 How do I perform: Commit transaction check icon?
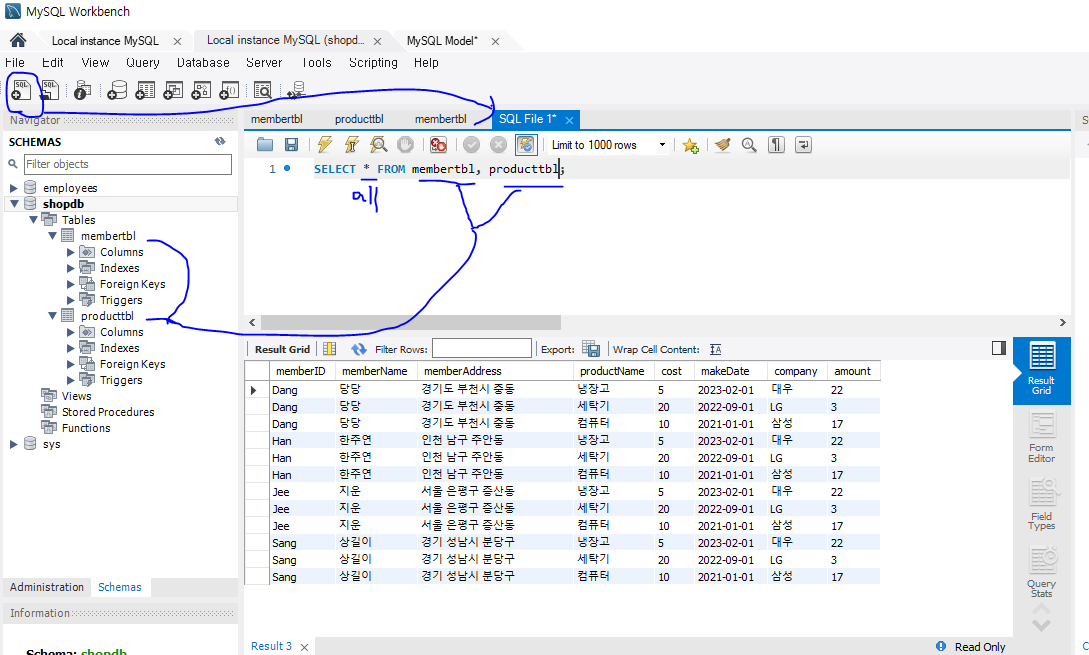tap(472, 144)
